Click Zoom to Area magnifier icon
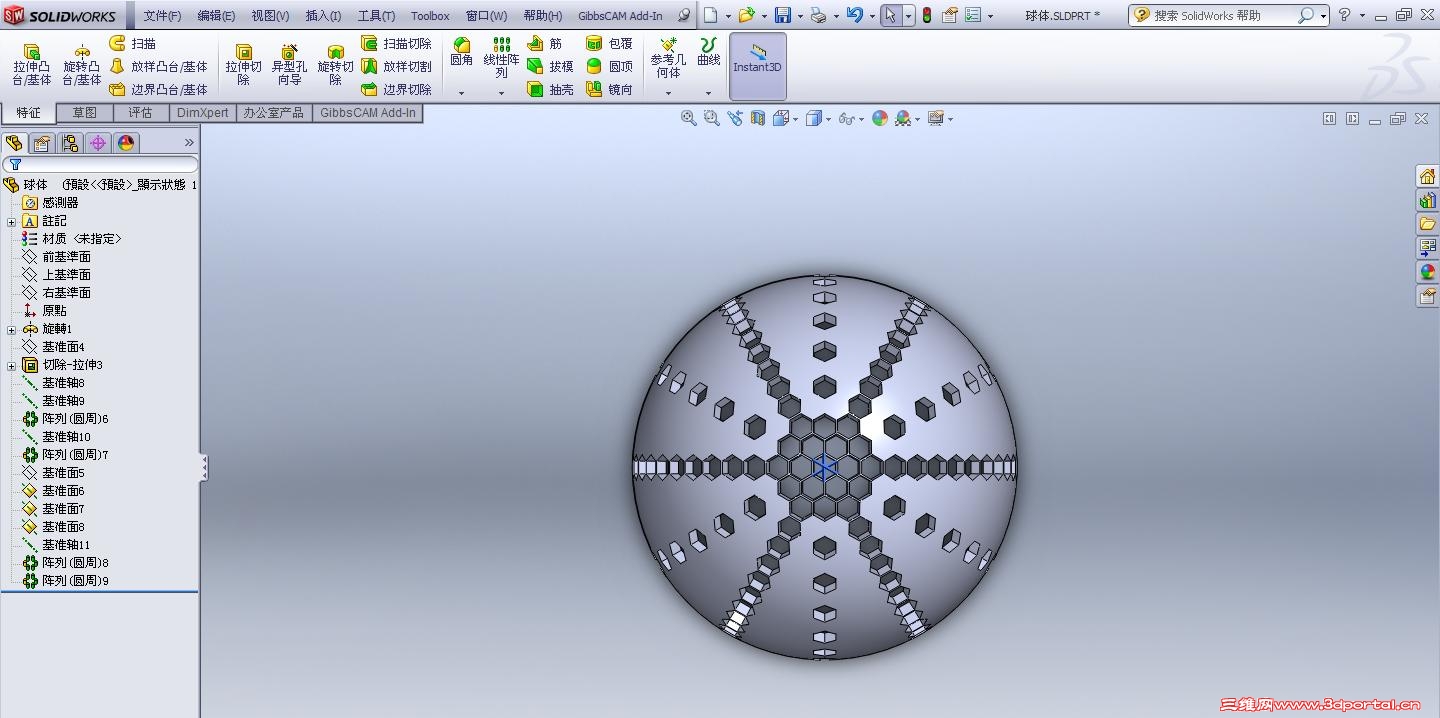 tap(711, 118)
